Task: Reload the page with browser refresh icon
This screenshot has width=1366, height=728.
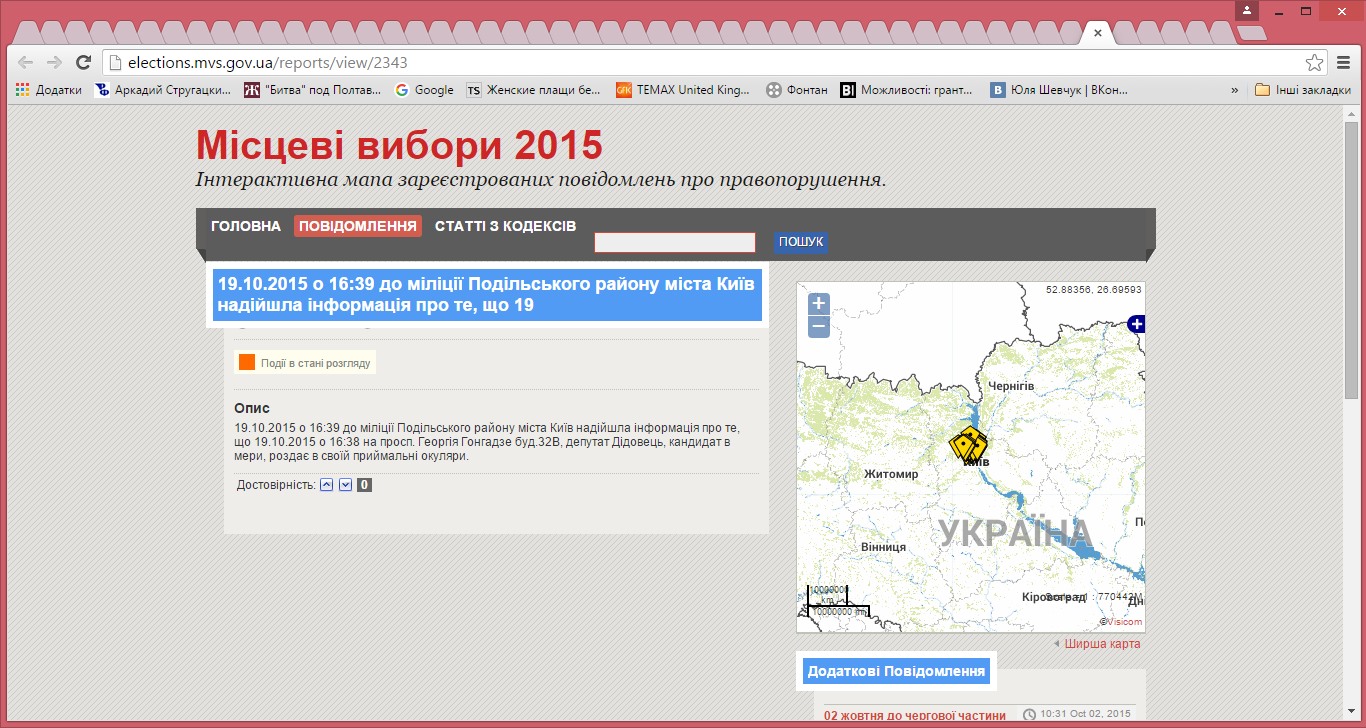Action: [84, 62]
